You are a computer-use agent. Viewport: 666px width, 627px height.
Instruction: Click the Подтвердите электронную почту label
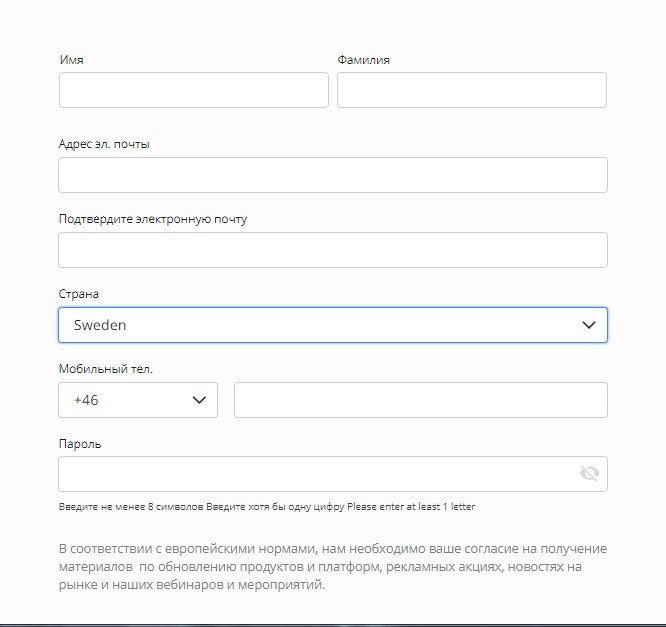(153, 219)
